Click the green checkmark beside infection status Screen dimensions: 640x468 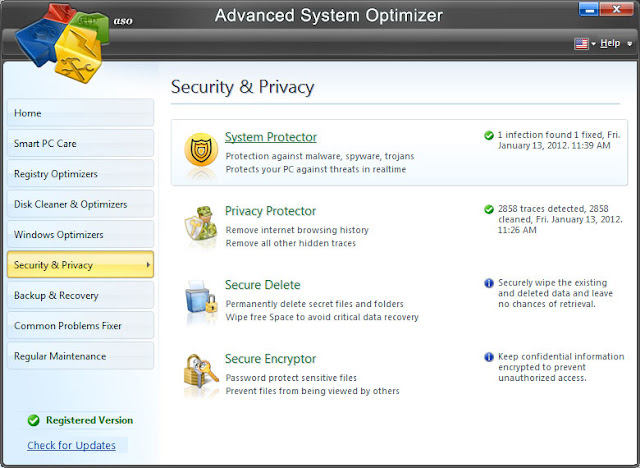(489, 135)
